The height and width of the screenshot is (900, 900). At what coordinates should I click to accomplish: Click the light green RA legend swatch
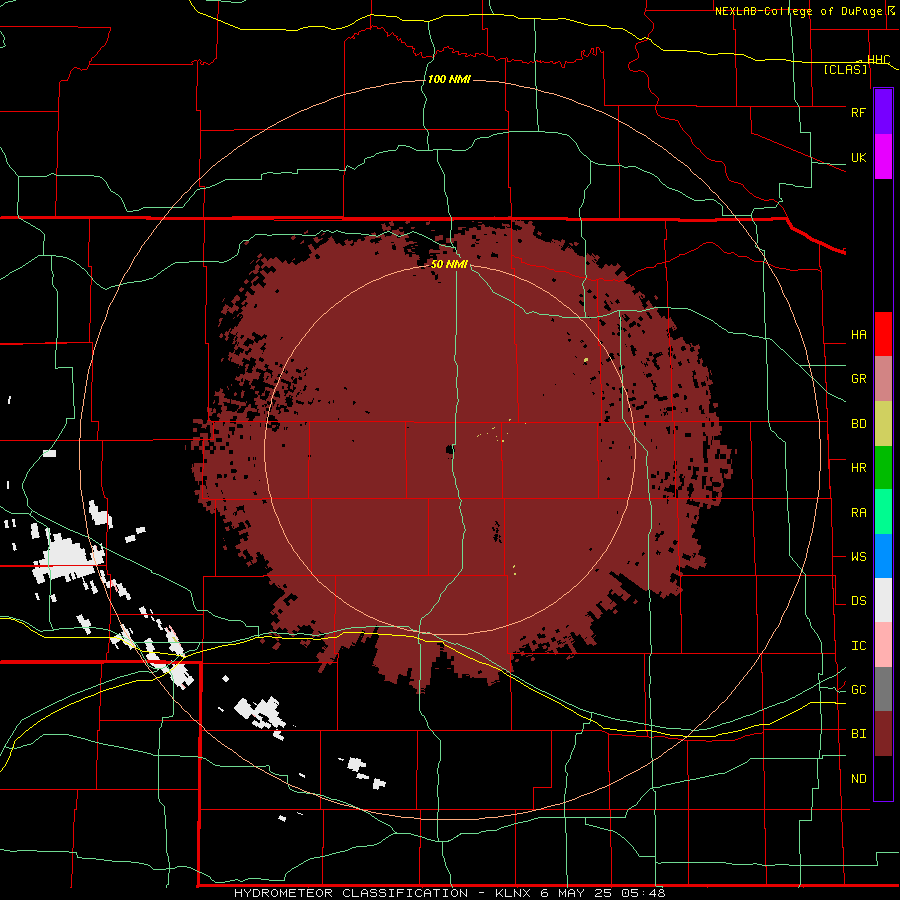pyautogui.click(x=883, y=512)
